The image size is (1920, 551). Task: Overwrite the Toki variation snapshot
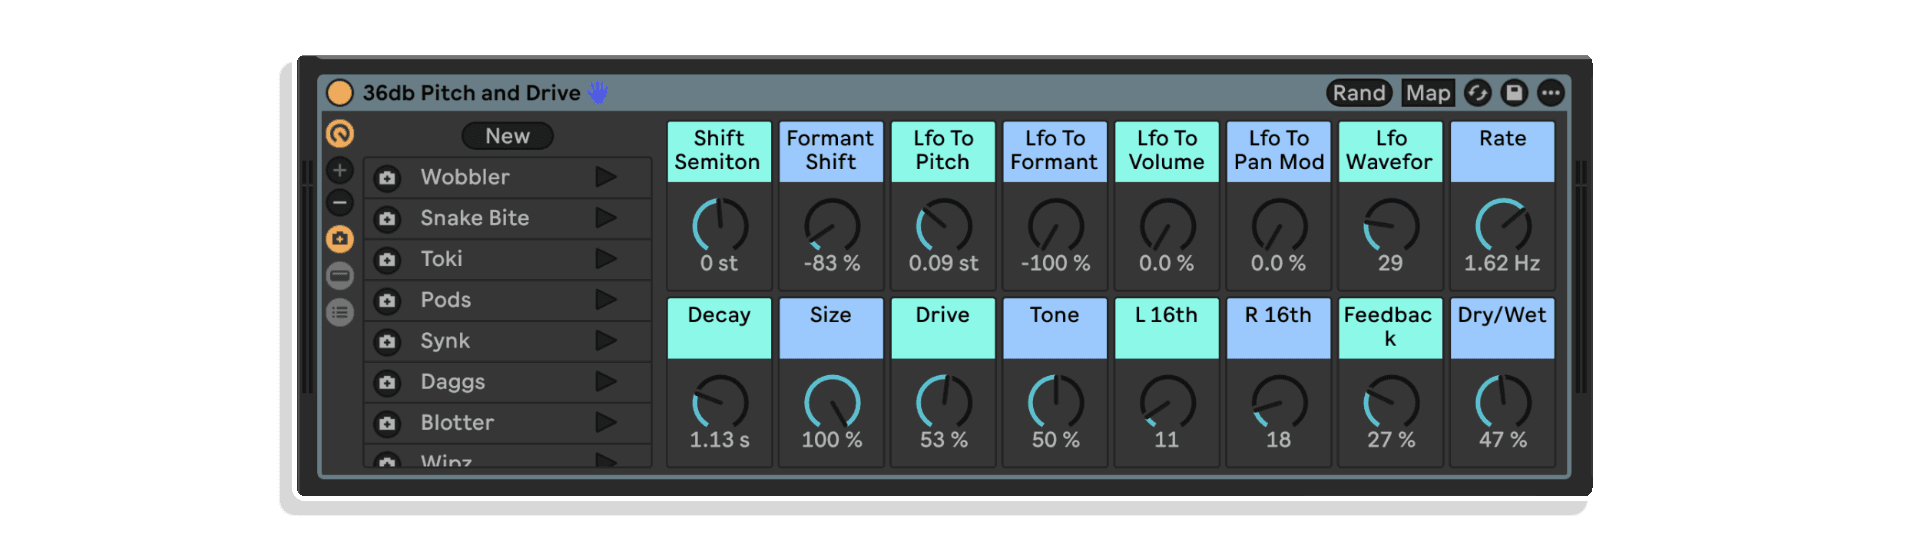(387, 260)
